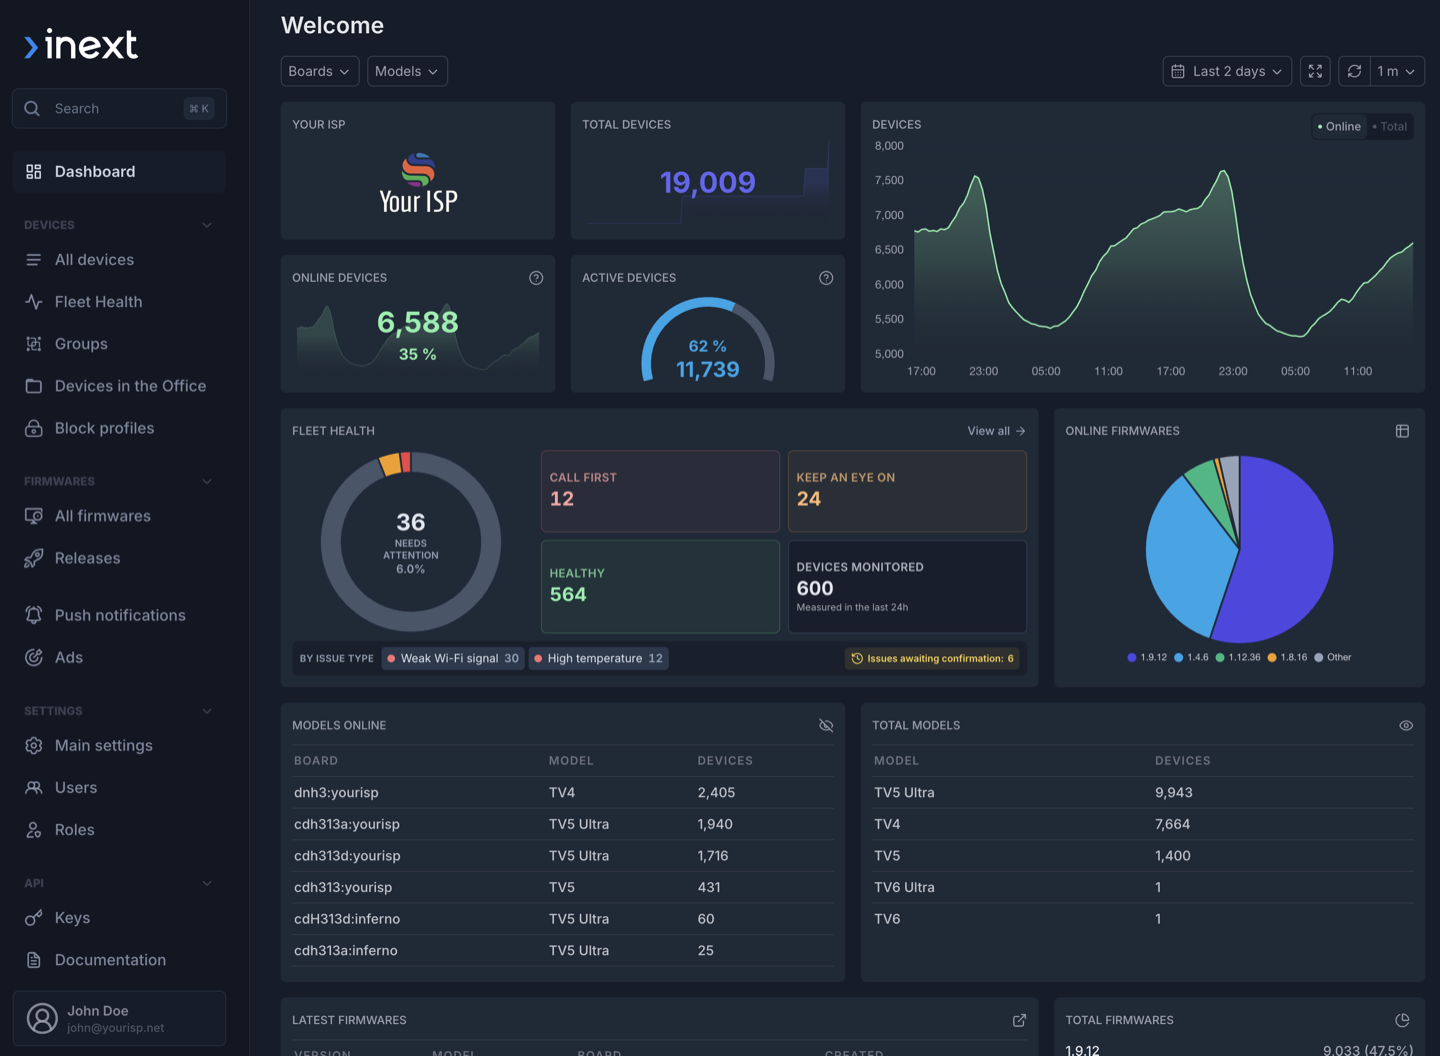1440x1056 pixels.
Task: Toggle the 1.8.16 firmware legend entry
Action: coord(1287,657)
